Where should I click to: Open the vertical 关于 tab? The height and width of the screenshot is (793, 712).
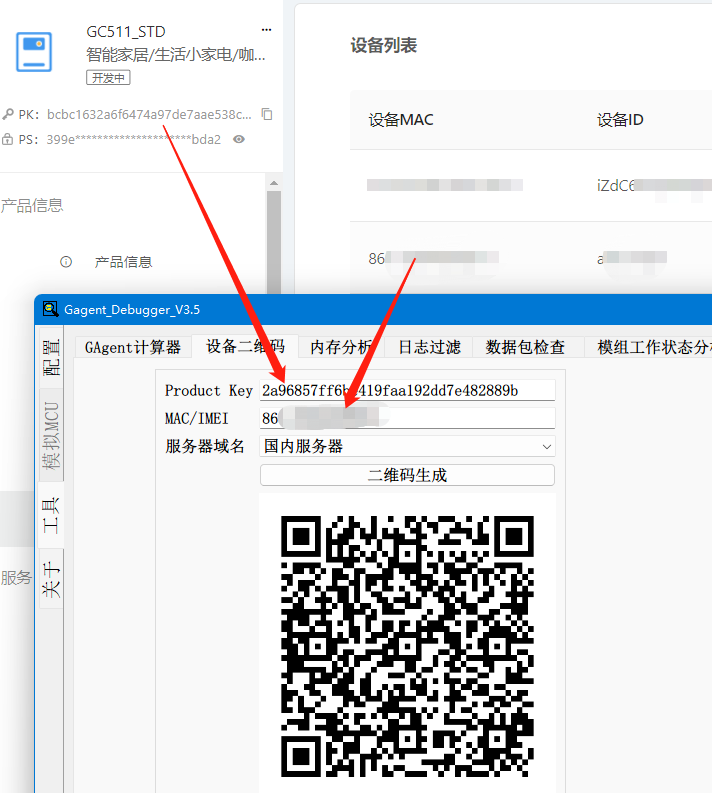51,579
